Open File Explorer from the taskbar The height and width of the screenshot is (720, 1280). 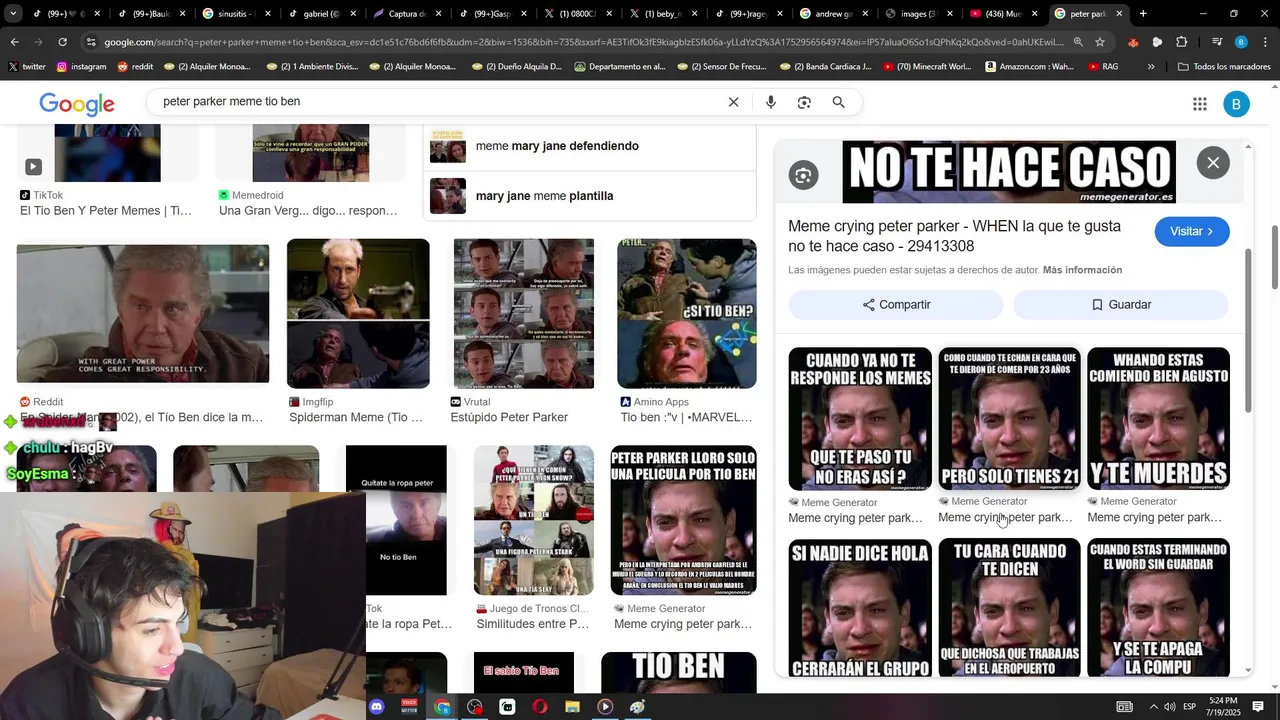[572, 707]
